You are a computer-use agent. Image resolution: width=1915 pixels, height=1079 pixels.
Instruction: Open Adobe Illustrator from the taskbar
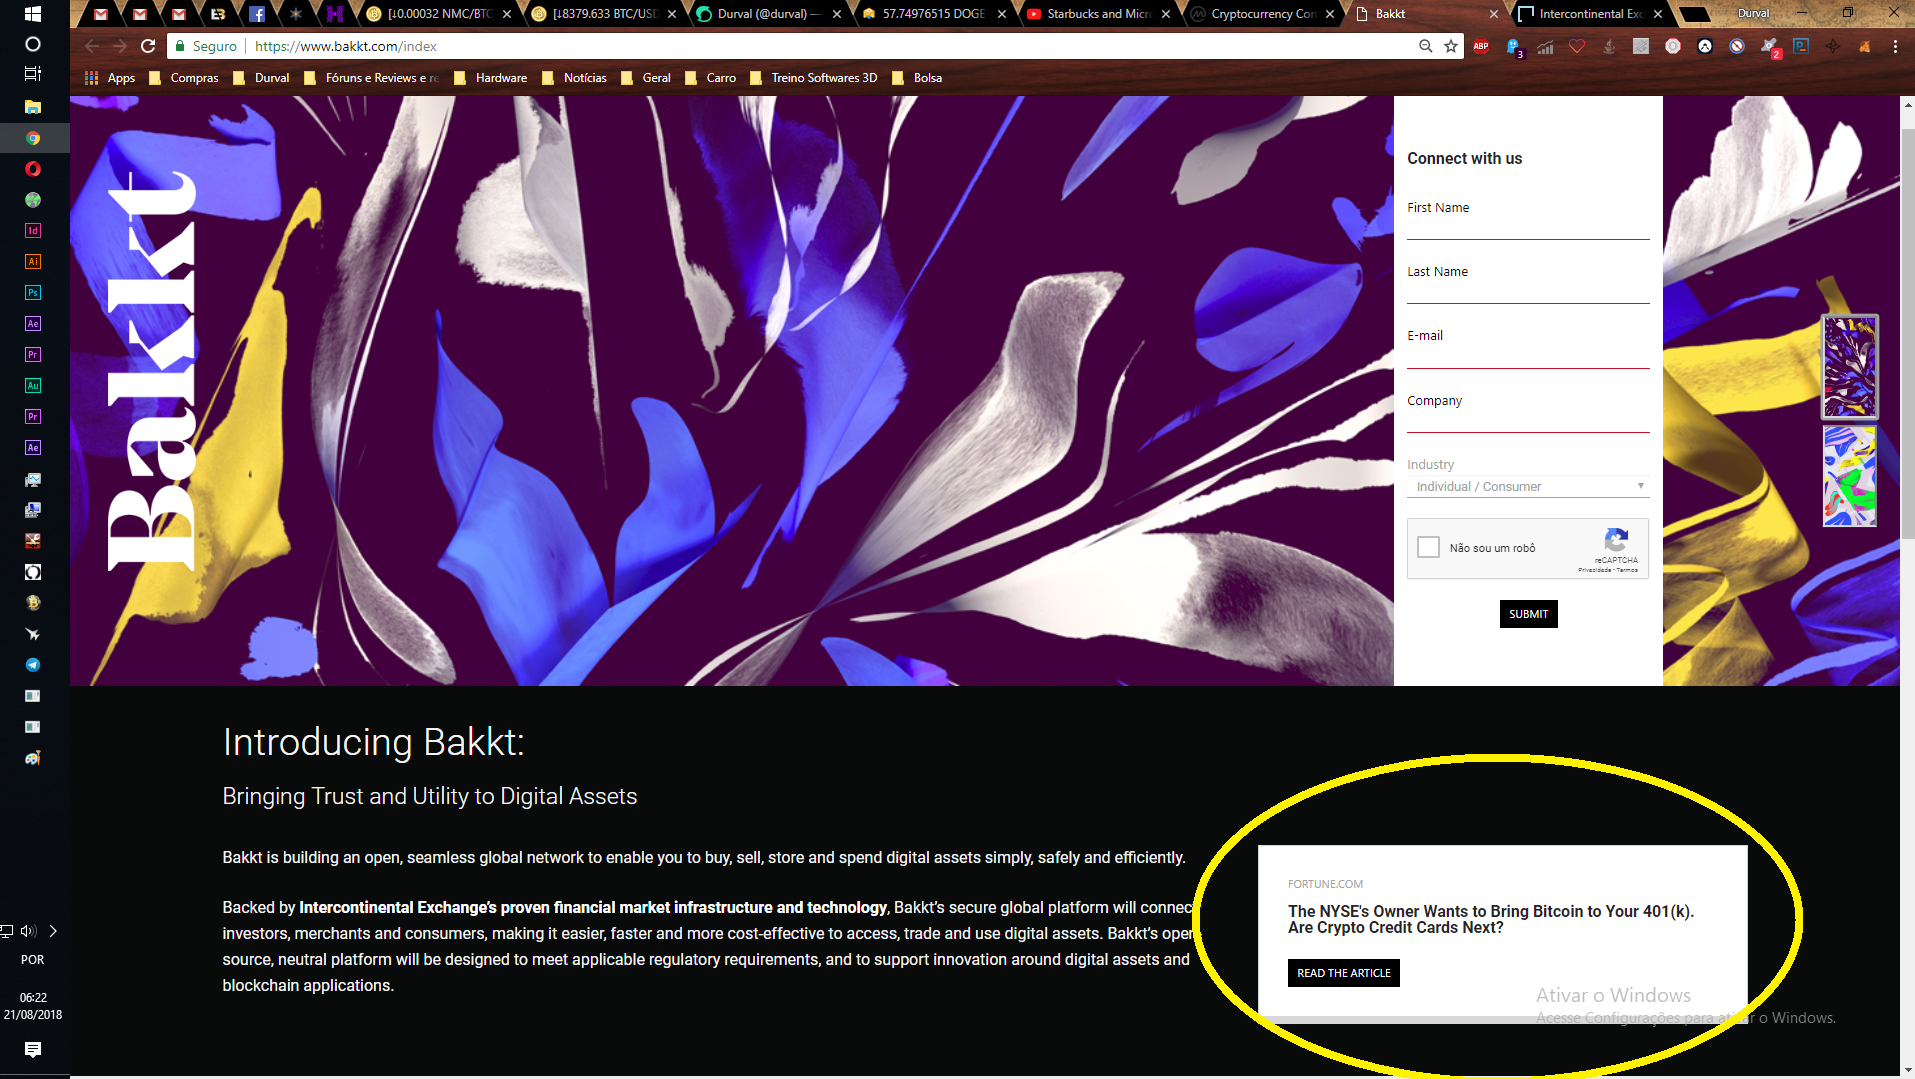33,262
